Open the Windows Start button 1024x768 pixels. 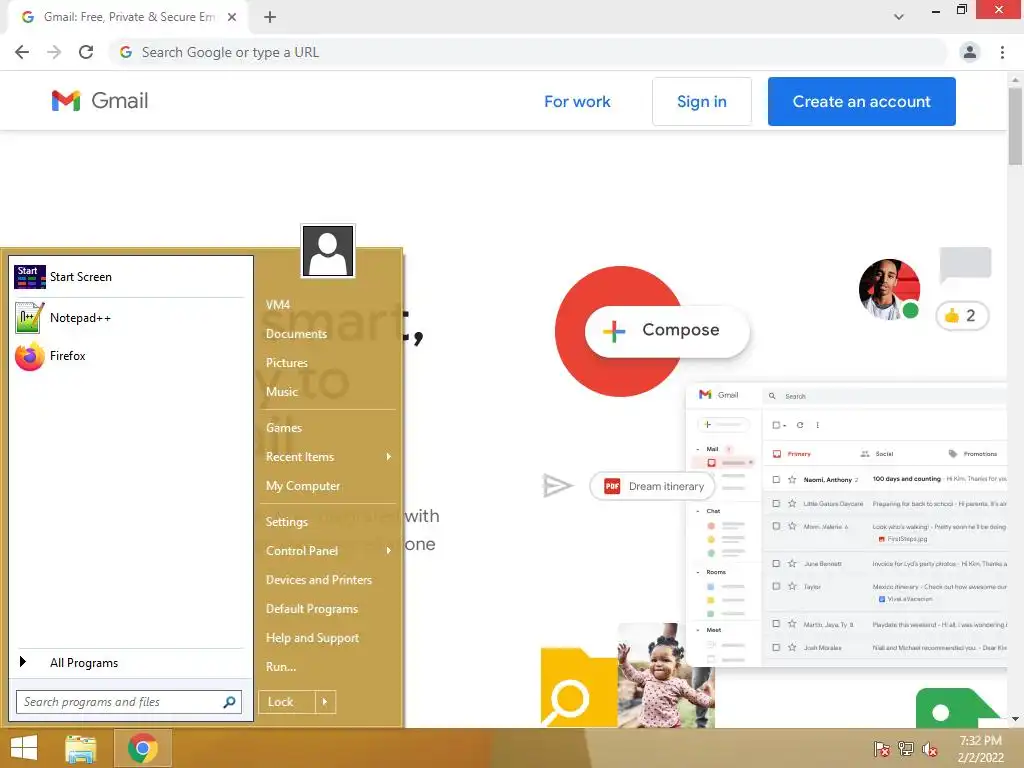click(x=24, y=748)
